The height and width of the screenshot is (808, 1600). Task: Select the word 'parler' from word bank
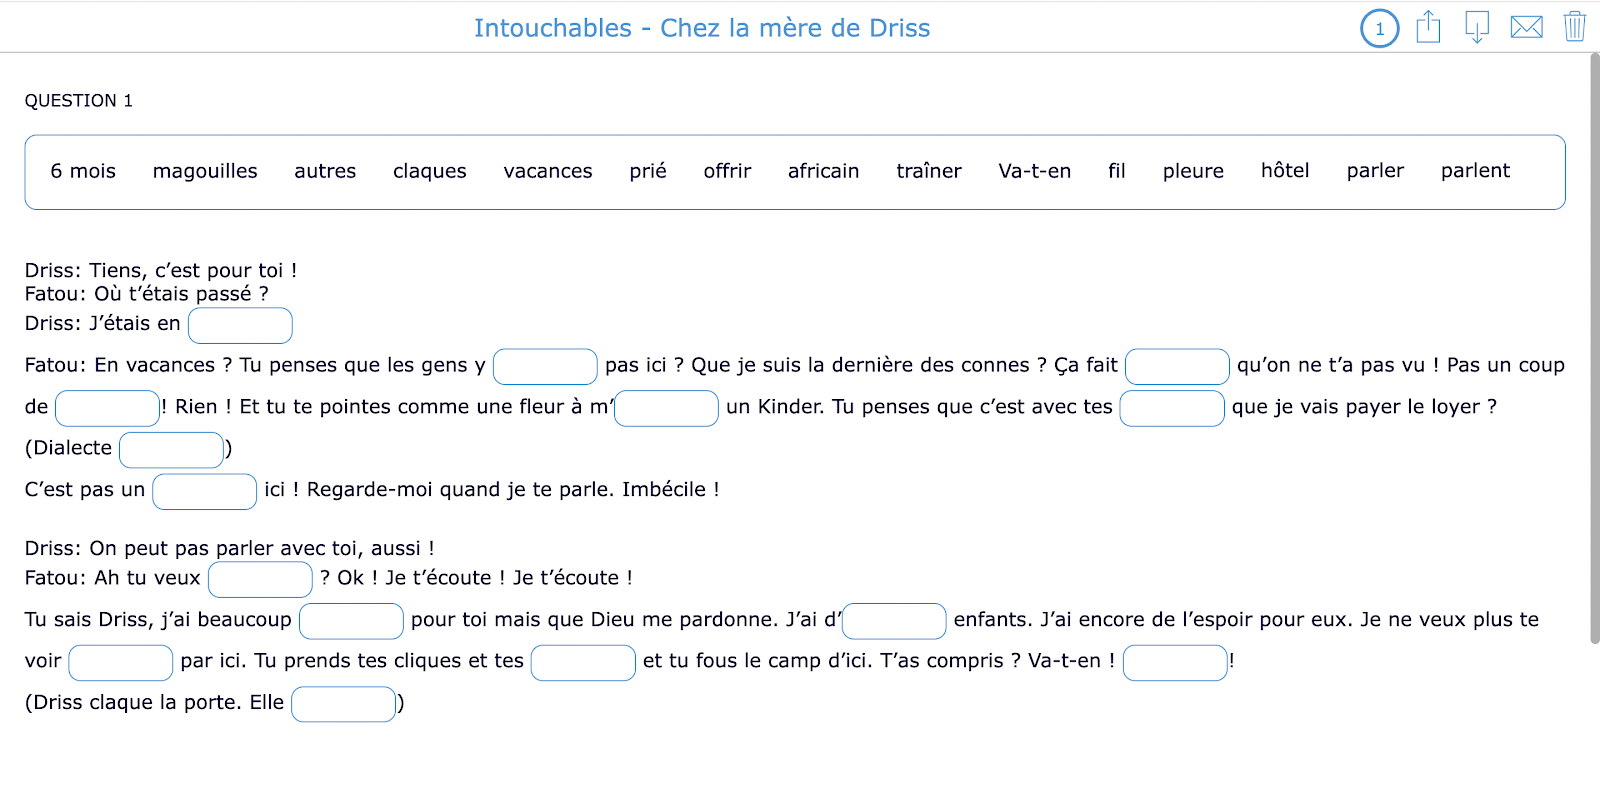(1375, 171)
